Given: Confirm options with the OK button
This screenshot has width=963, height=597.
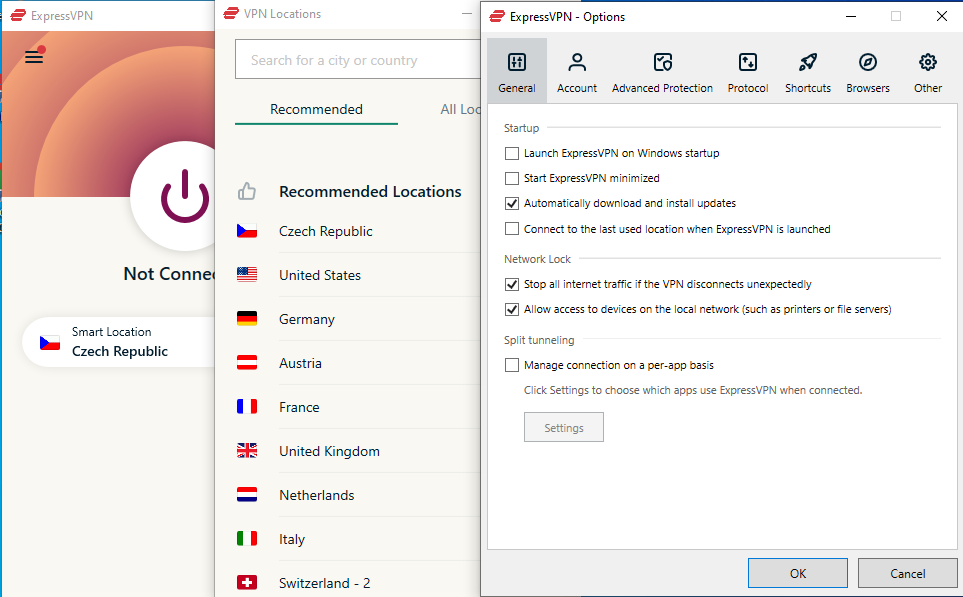Looking at the screenshot, I should coord(797,573).
